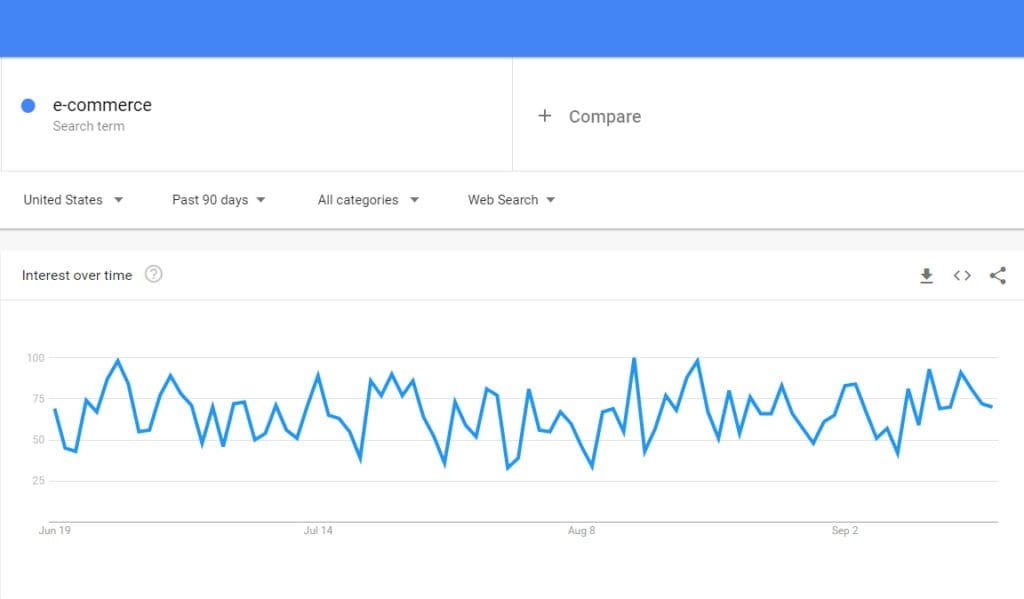1024x599 pixels.
Task: Open the help question mark icon
Action: coord(153,274)
